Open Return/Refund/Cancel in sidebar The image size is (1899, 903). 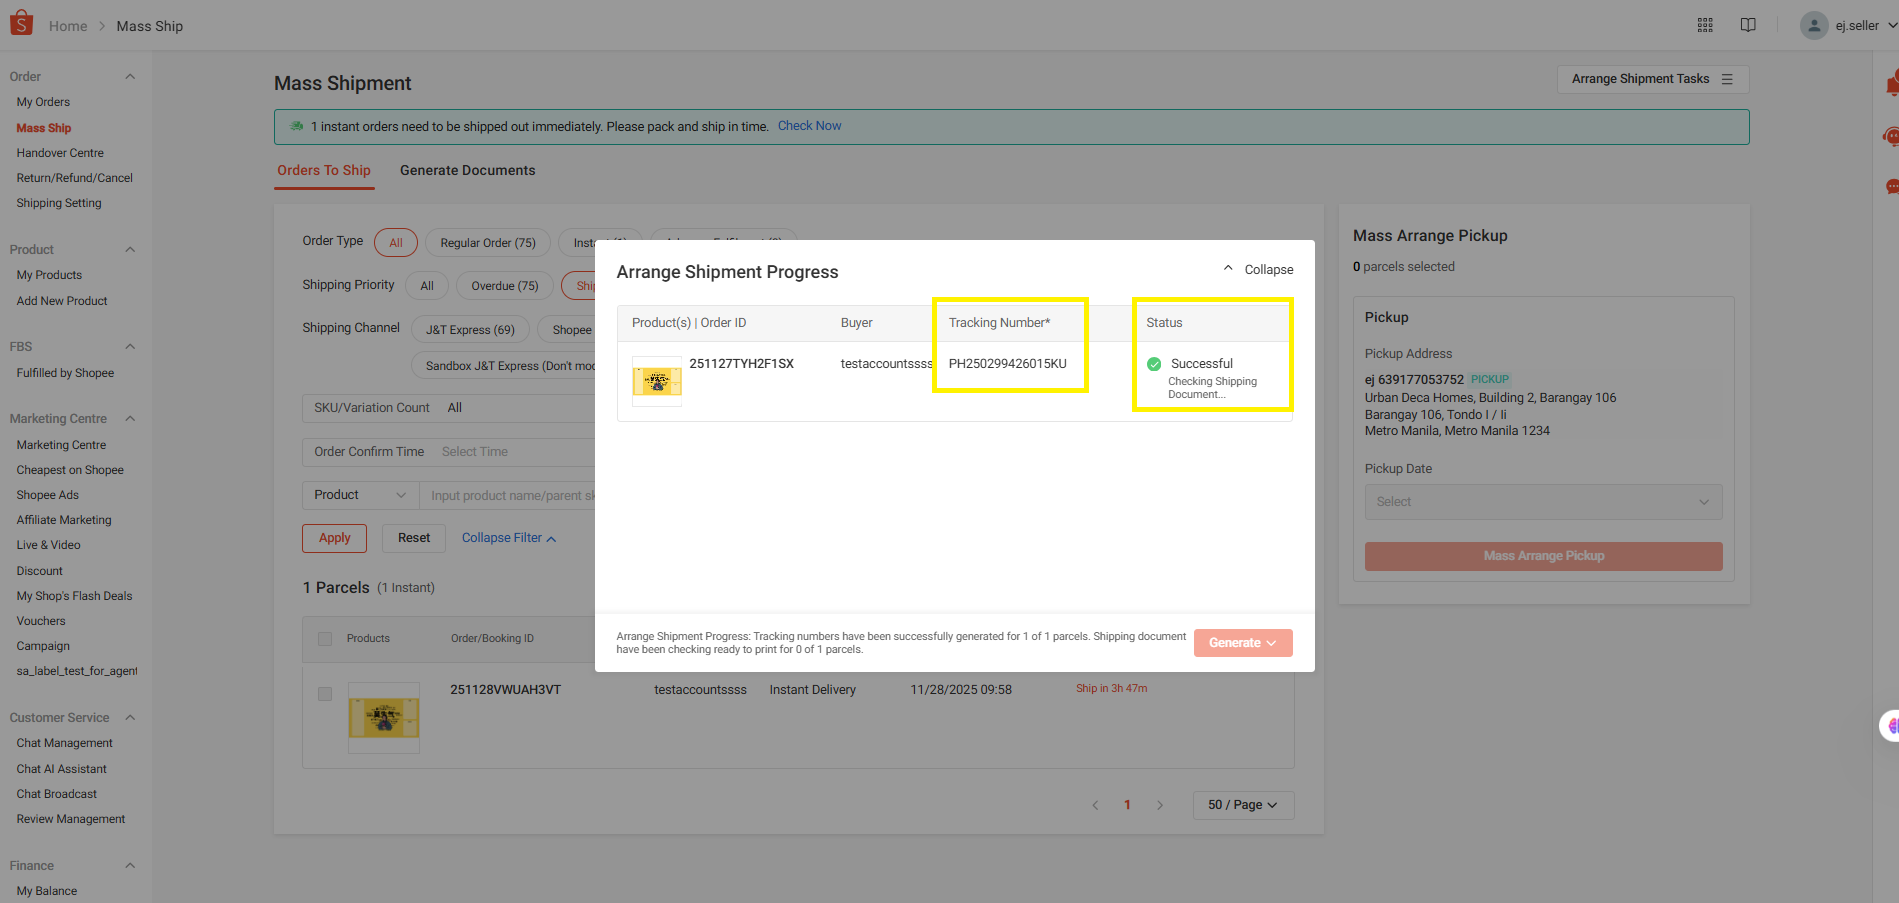tap(75, 178)
